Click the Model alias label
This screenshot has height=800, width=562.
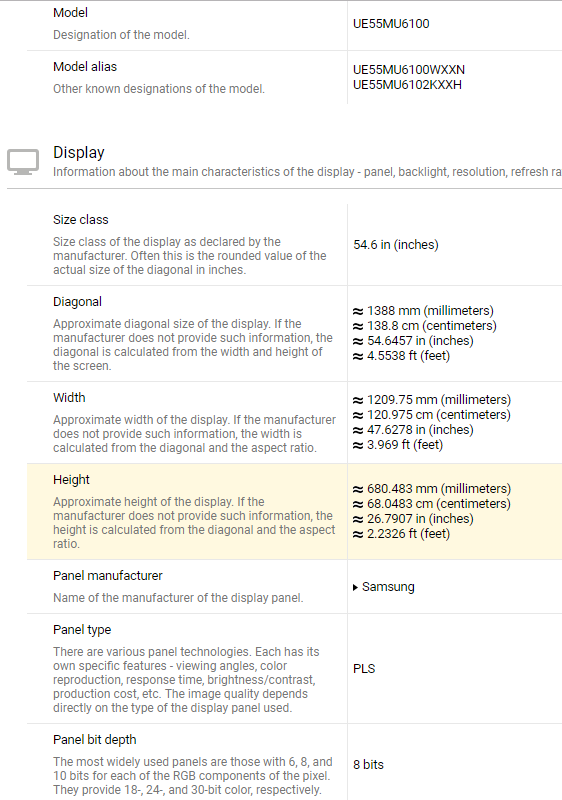coord(85,66)
